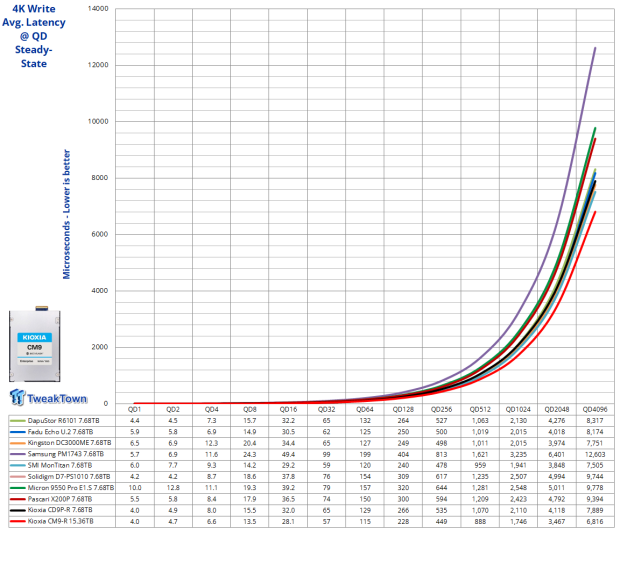620x568 pixels.
Task: Click the Kioxia CM9 drive product image
Action: 35,343
